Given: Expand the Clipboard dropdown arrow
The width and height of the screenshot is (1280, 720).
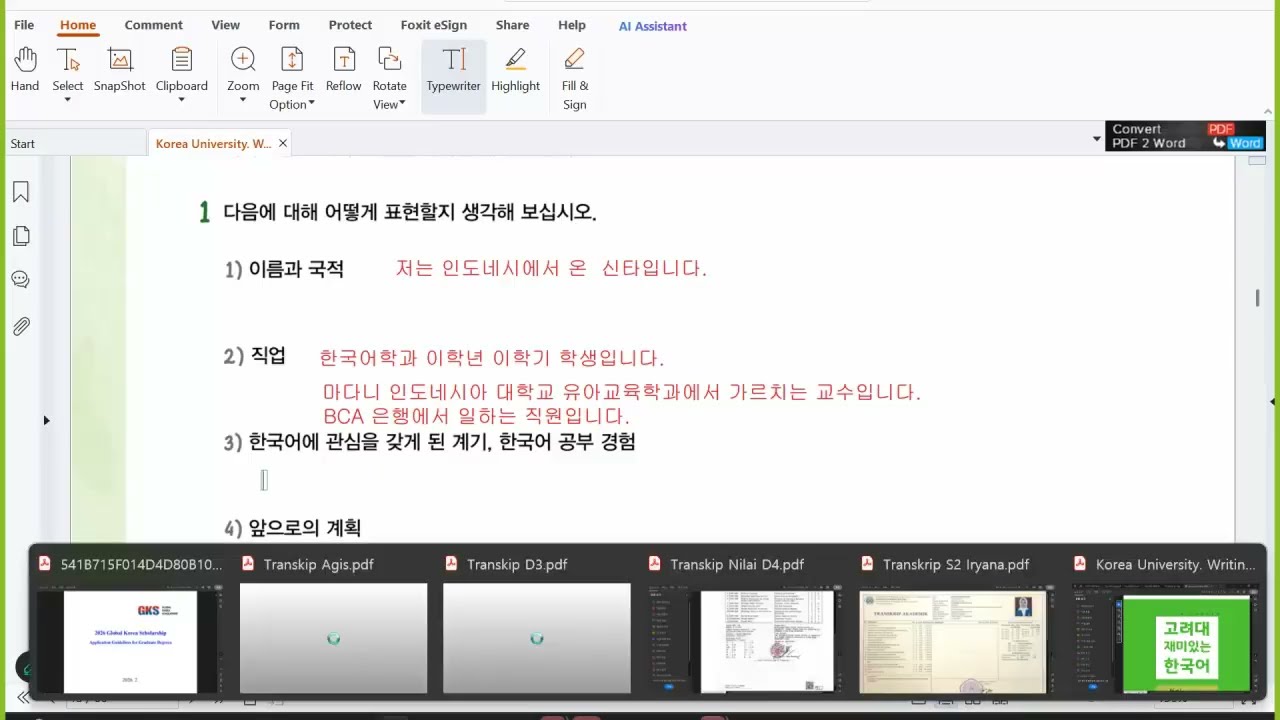Looking at the screenshot, I should tap(182, 100).
